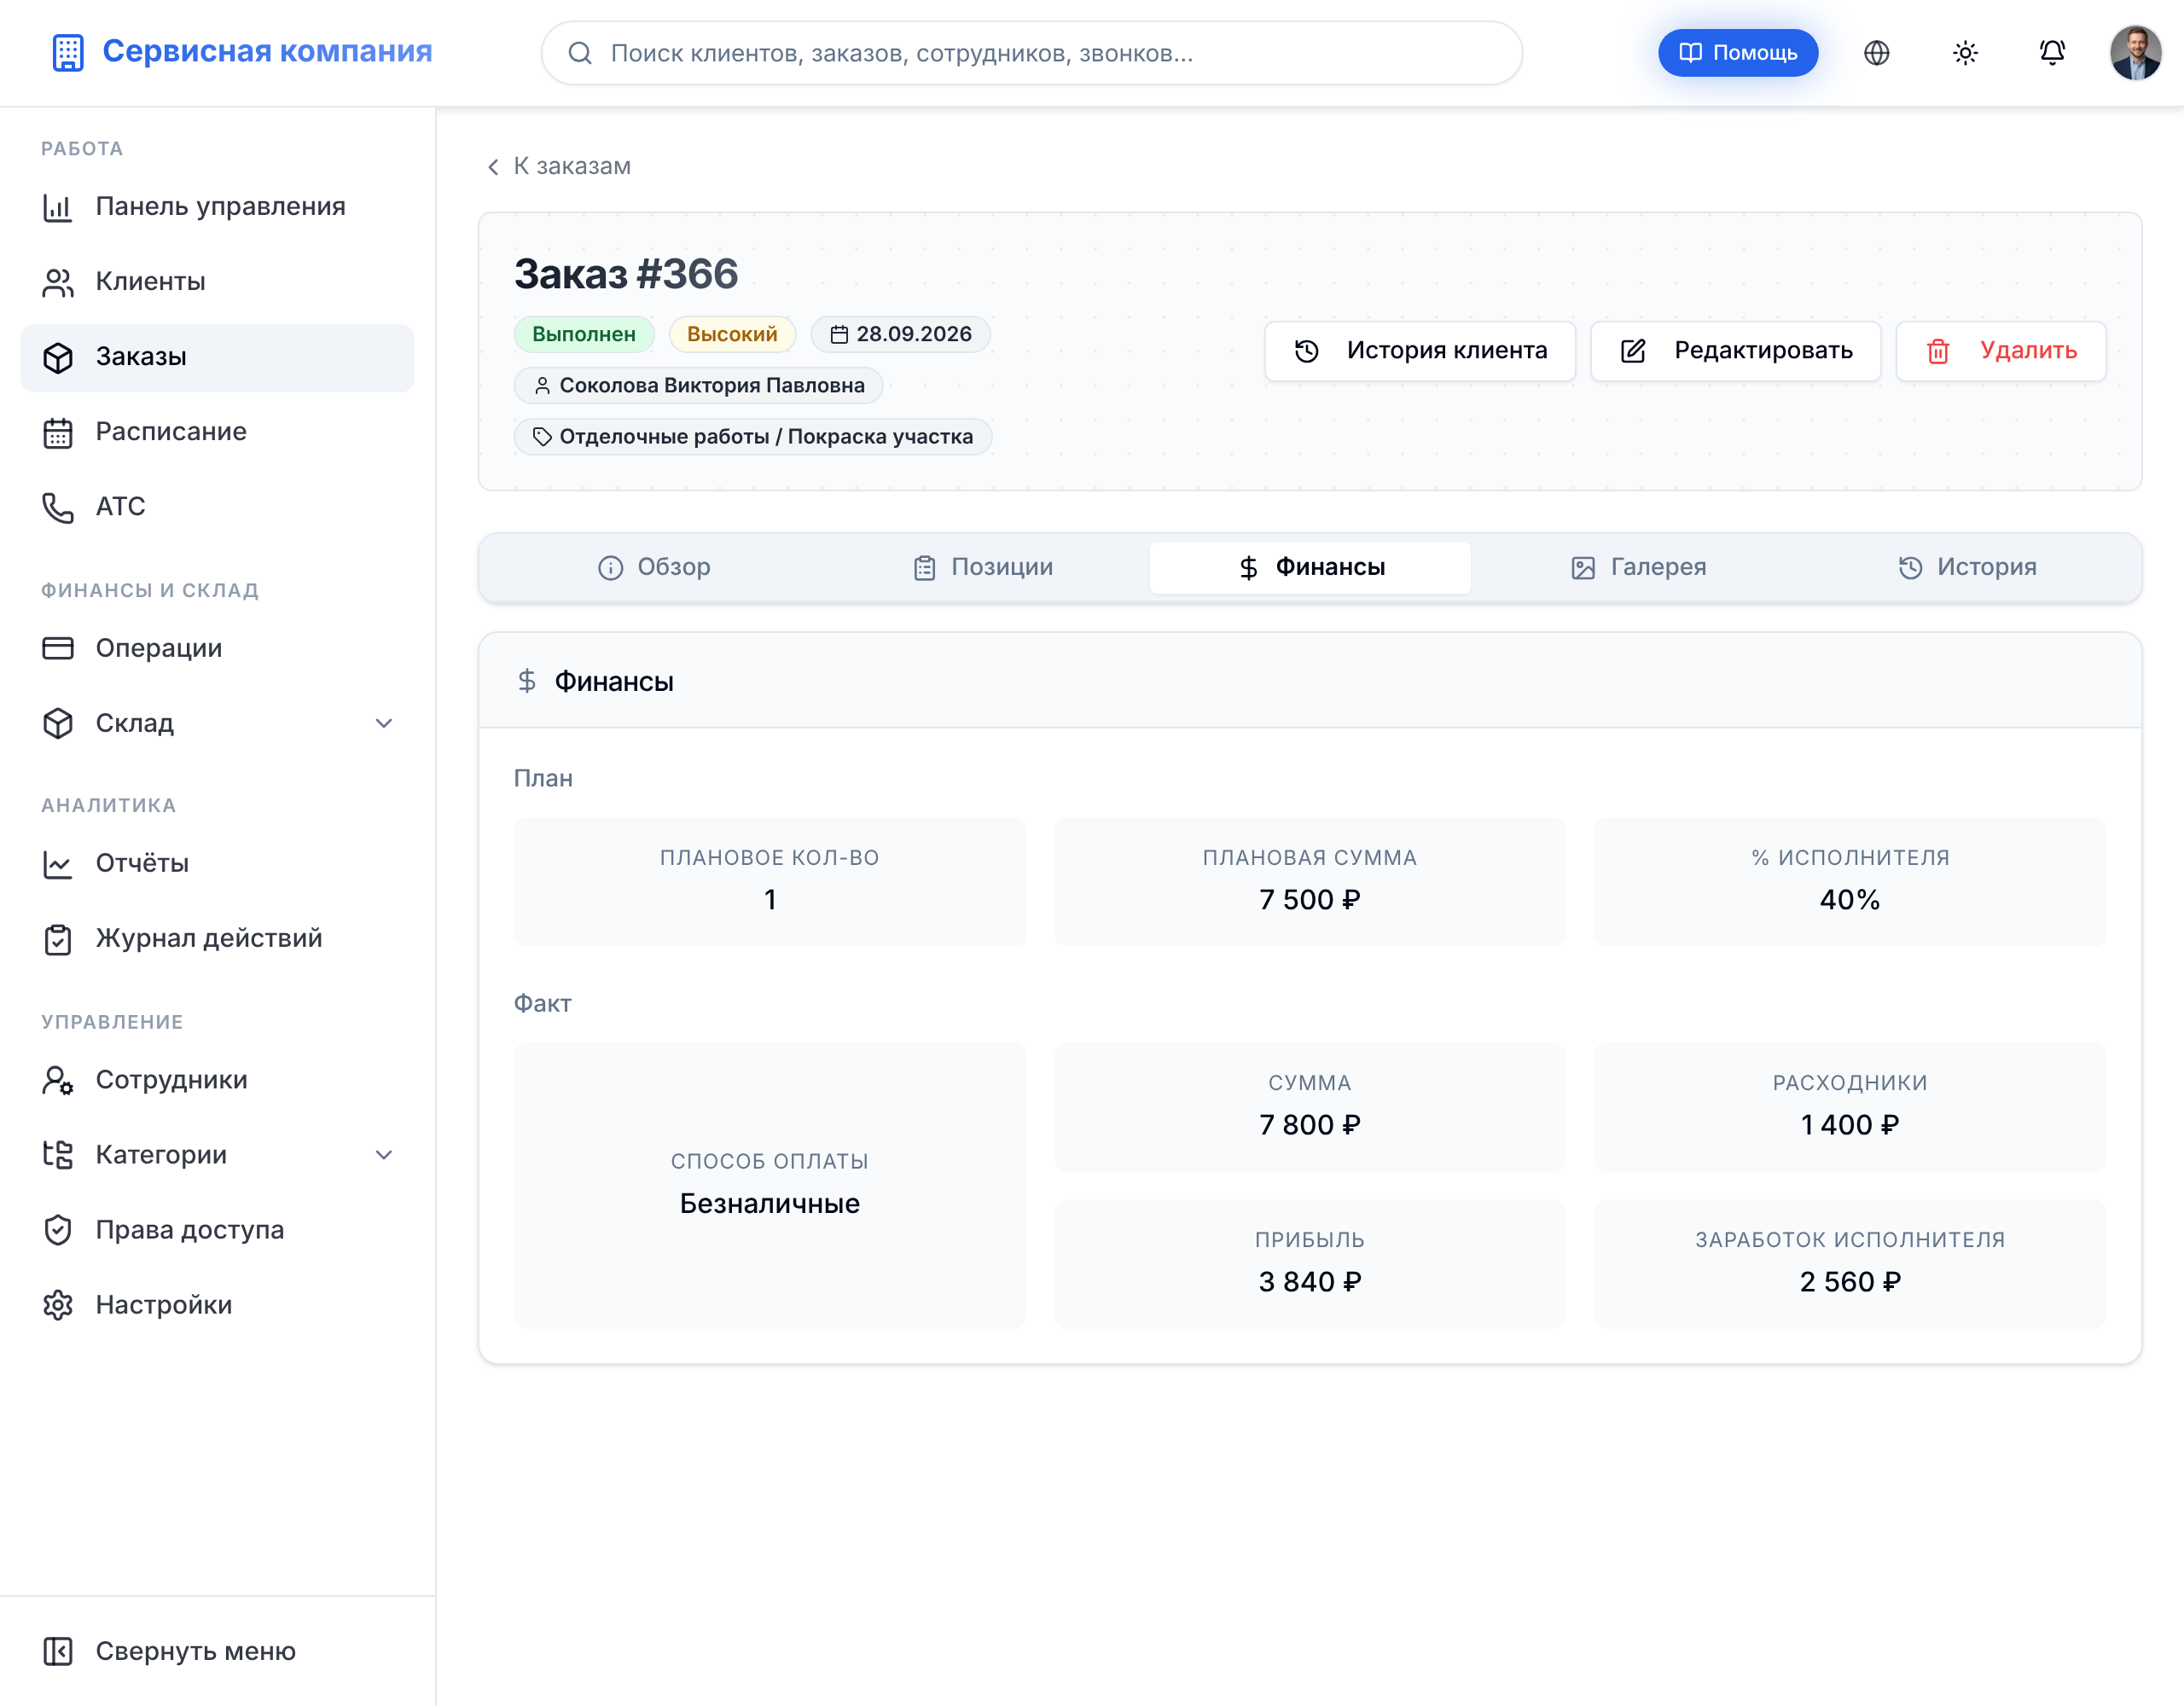
Task: Click История клиента button
Action: [1420, 351]
